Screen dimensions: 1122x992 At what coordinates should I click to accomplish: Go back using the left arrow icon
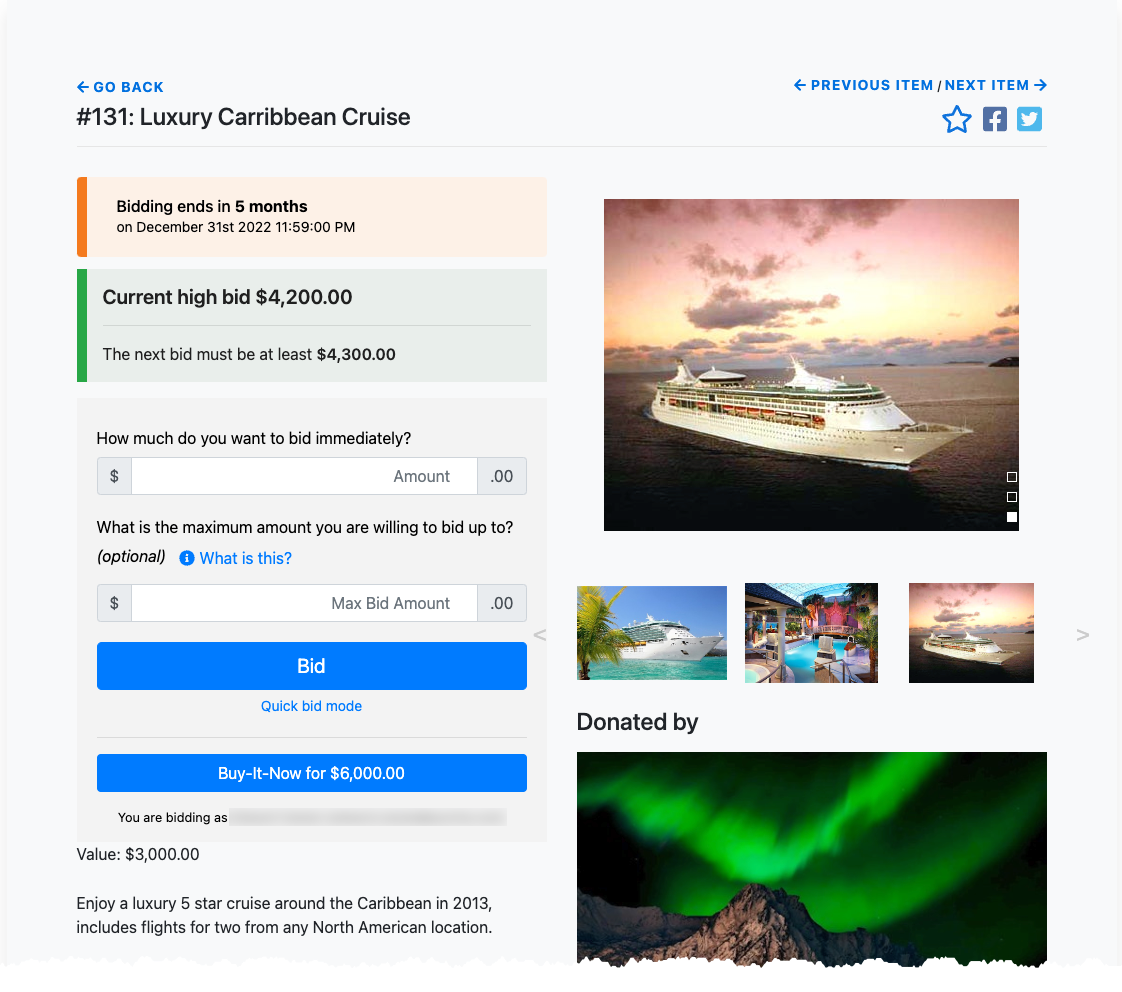pyautogui.click(x=83, y=87)
